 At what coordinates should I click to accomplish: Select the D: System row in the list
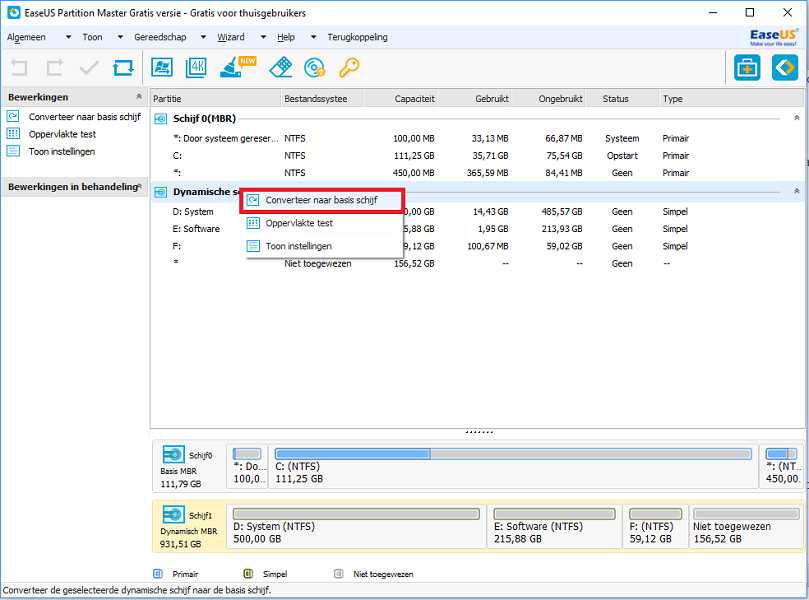click(x=477, y=212)
